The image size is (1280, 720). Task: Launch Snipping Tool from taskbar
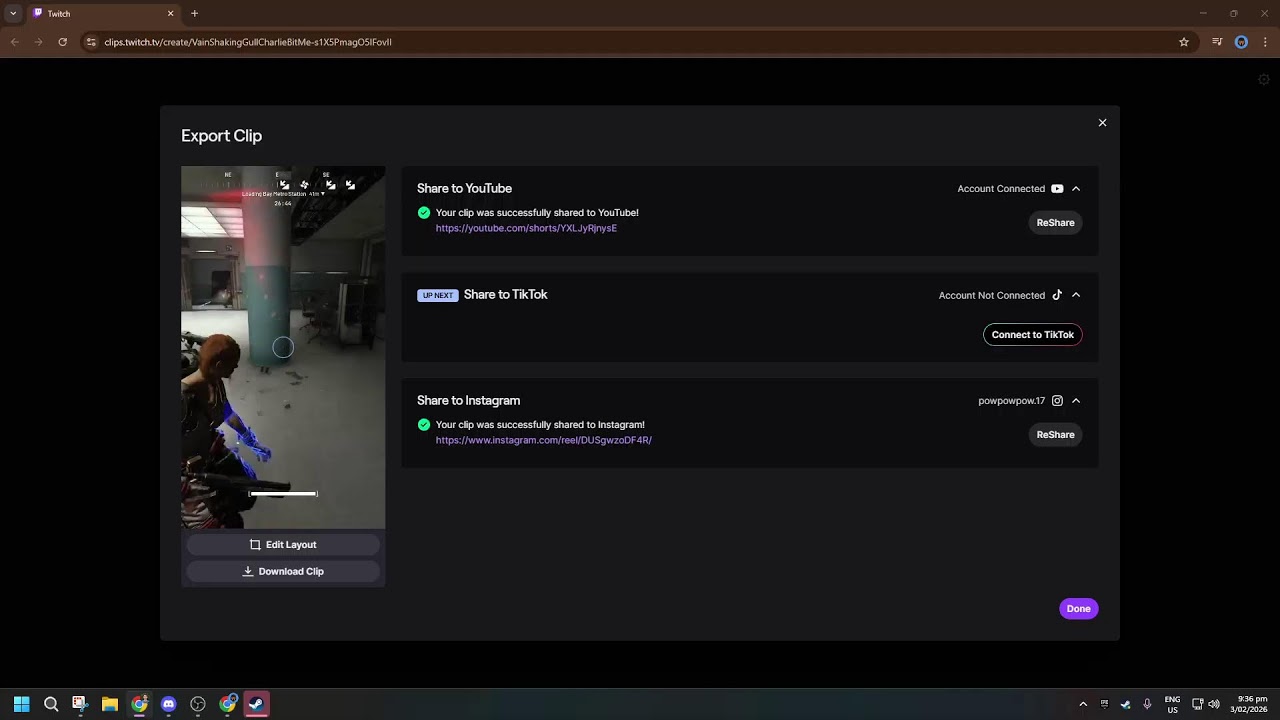tap(80, 704)
